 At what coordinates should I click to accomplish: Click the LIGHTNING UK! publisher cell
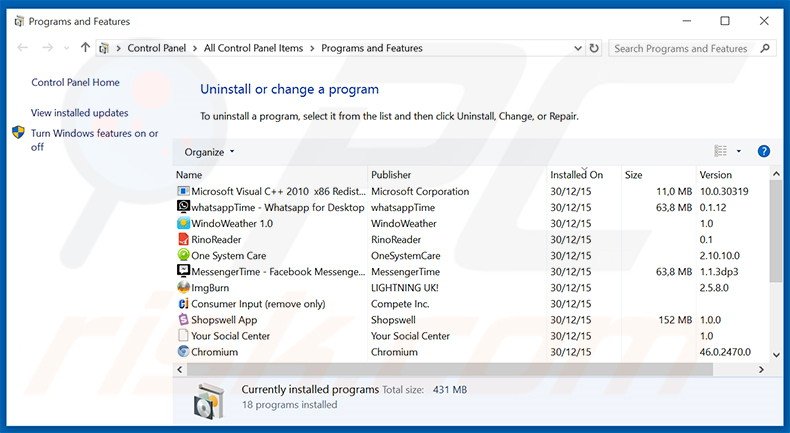[x=405, y=288]
